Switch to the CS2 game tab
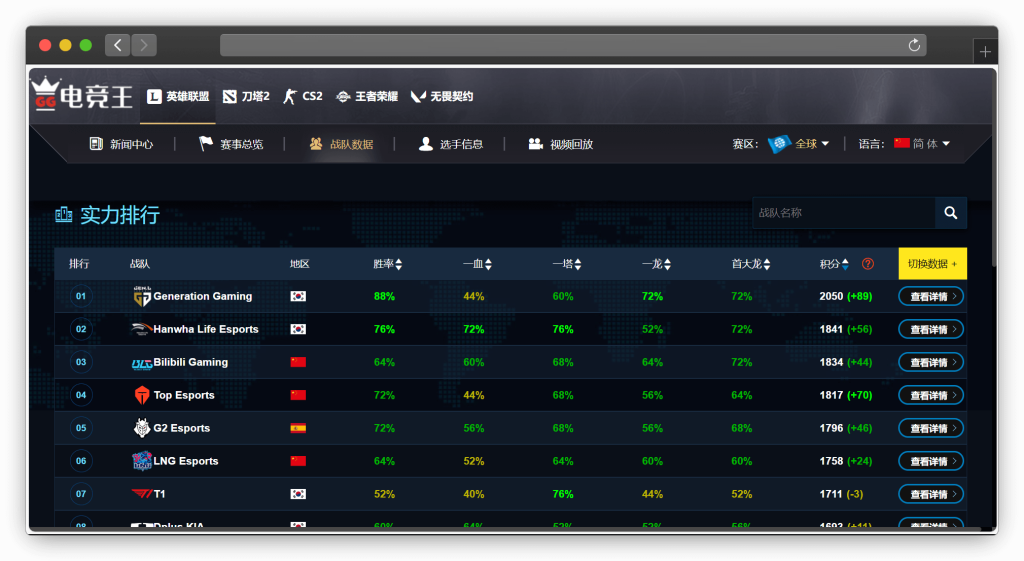 click(303, 97)
